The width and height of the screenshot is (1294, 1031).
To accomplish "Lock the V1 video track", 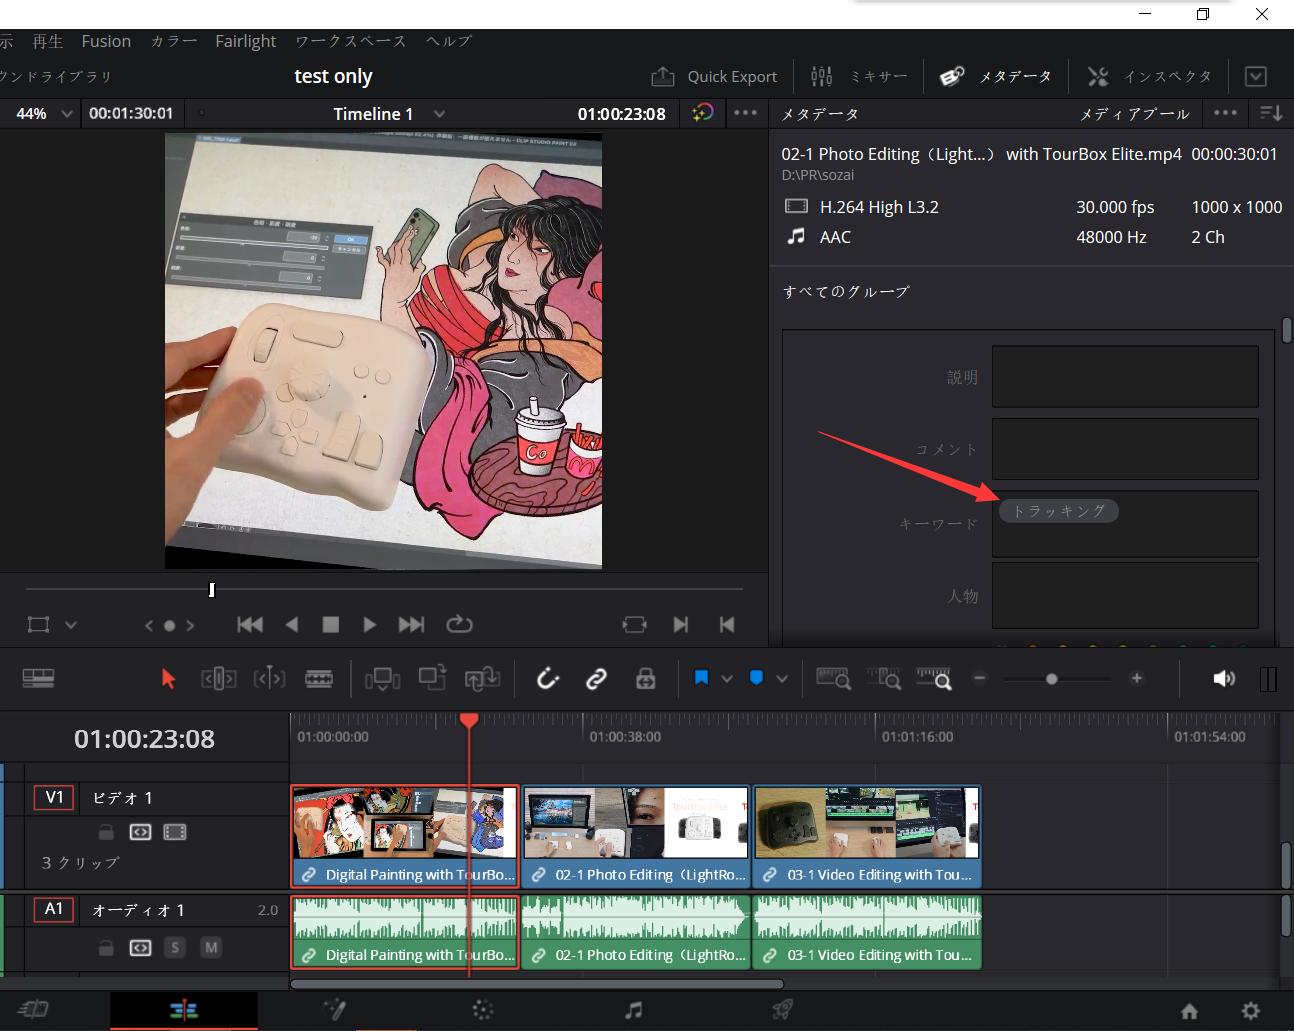I will tap(105, 832).
